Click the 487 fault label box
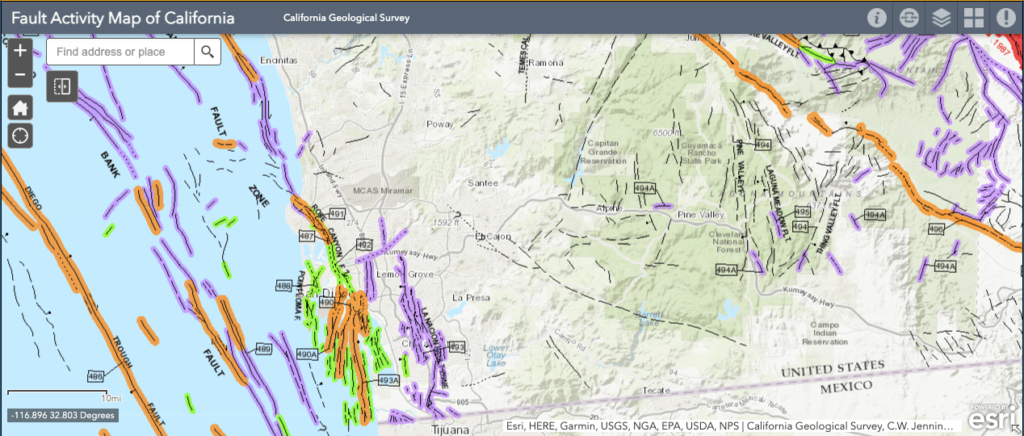 pos(307,235)
